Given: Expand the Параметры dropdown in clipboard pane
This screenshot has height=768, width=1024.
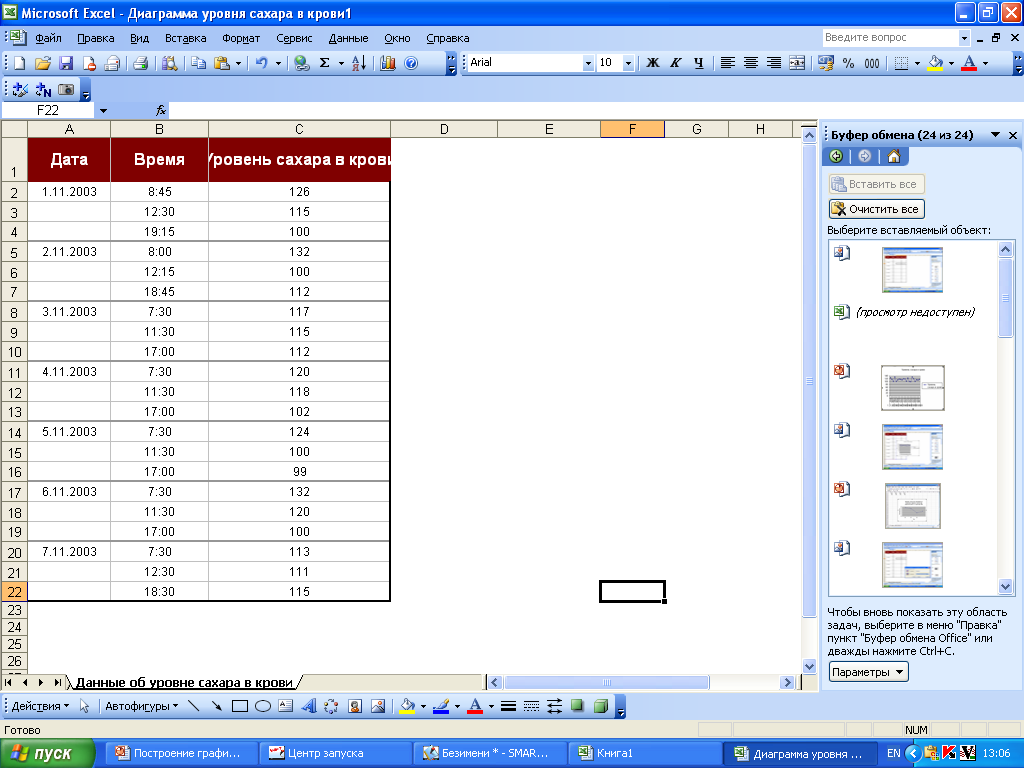Looking at the screenshot, I should coord(869,672).
